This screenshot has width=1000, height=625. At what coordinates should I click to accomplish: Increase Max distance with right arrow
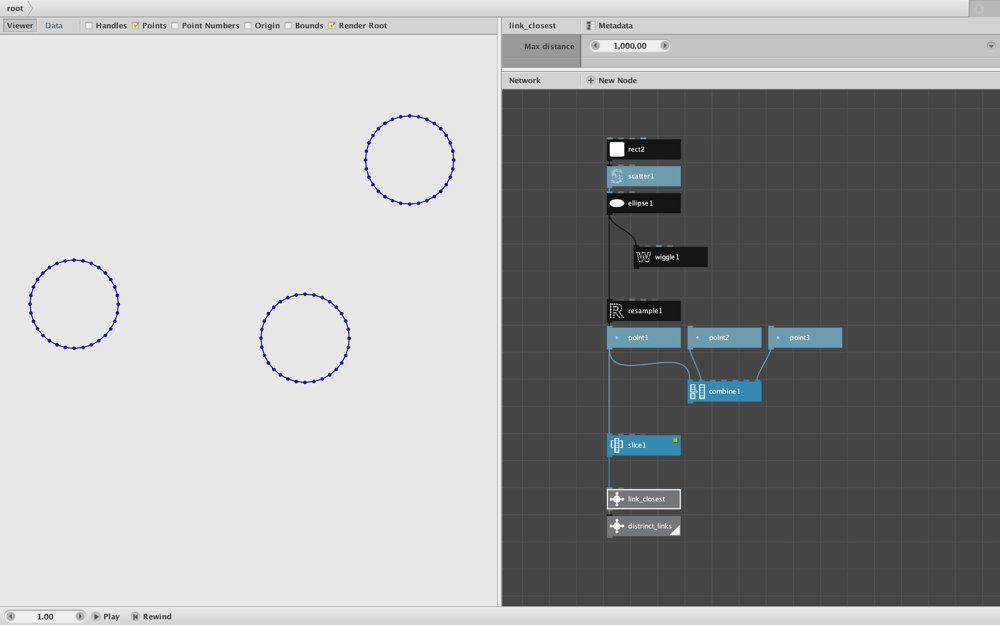(665, 46)
